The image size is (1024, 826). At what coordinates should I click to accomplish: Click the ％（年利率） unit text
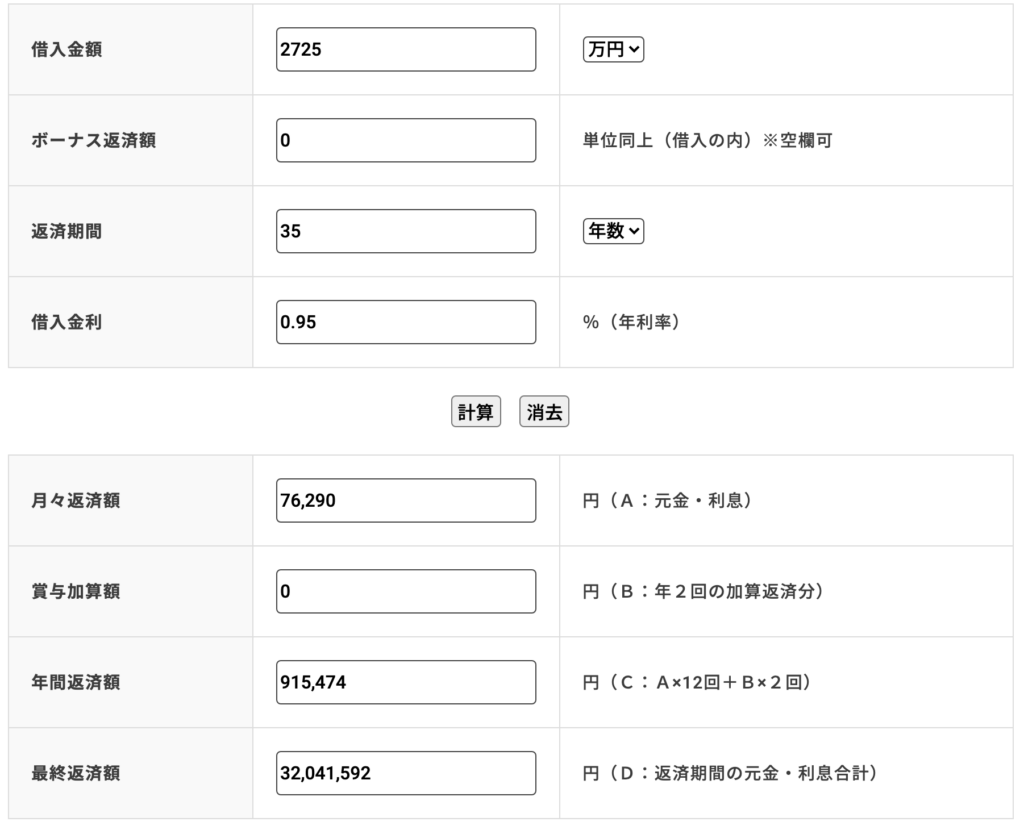coord(632,322)
